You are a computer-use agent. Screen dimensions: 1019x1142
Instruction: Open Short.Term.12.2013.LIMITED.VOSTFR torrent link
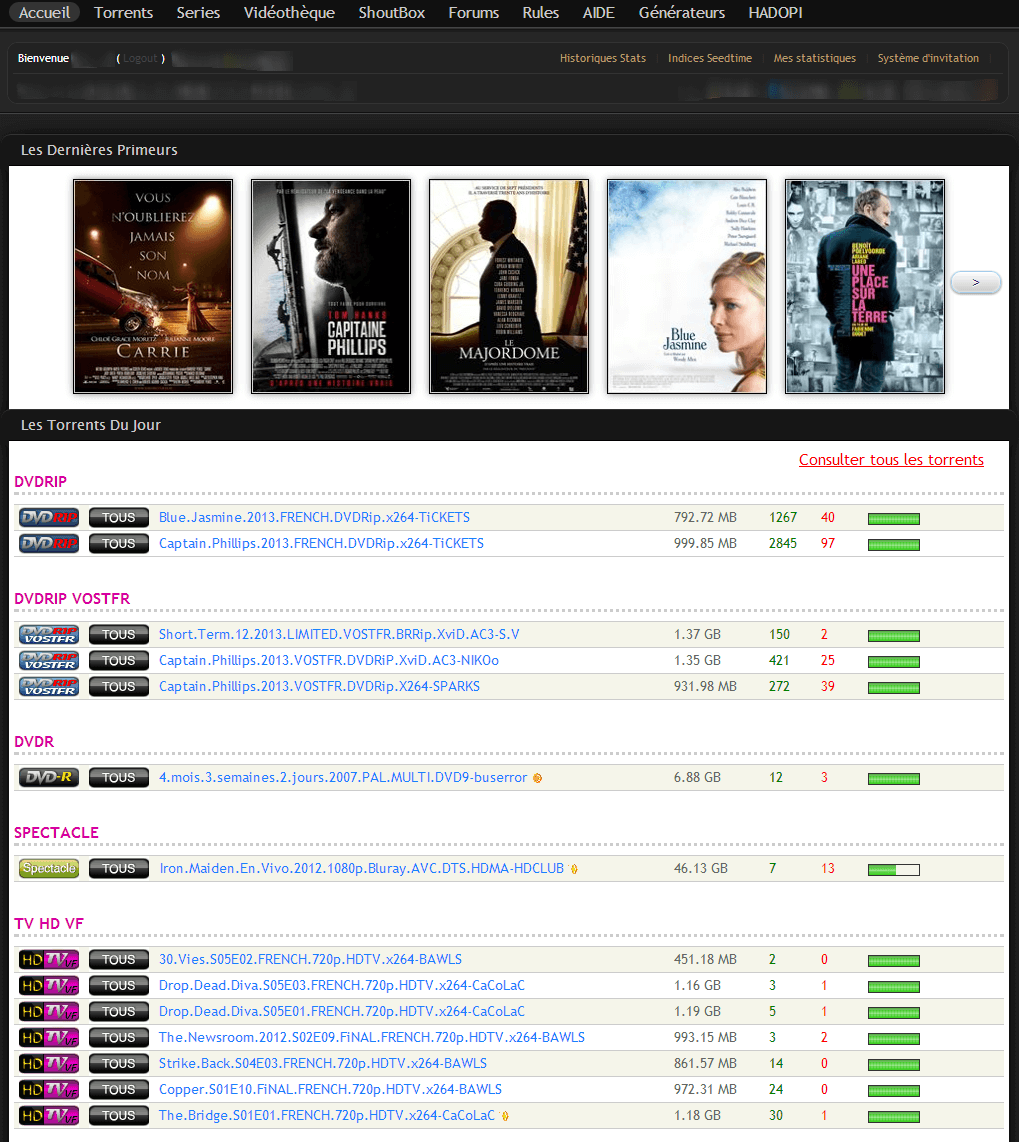click(339, 635)
